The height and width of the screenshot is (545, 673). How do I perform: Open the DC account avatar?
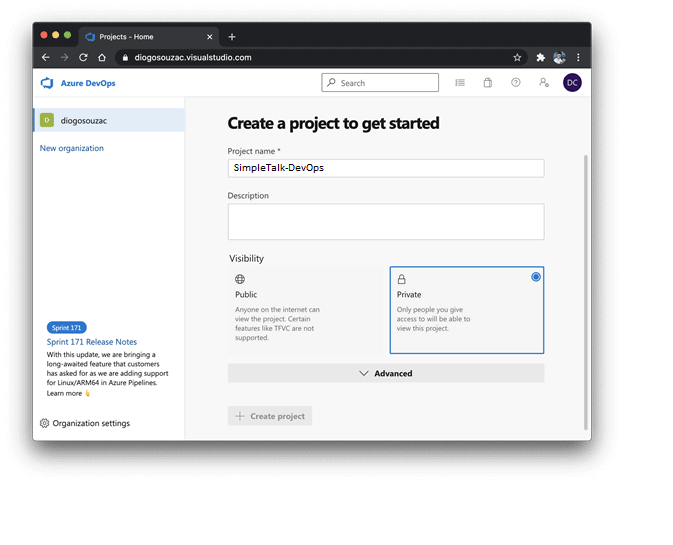pos(572,82)
